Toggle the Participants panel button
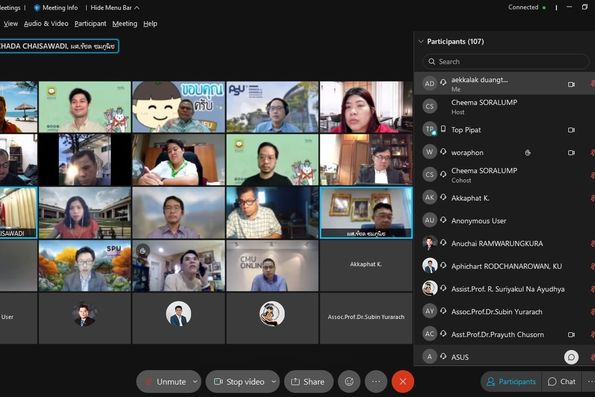Image resolution: width=595 pixels, height=397 pixels. click(x=511, y=381)
